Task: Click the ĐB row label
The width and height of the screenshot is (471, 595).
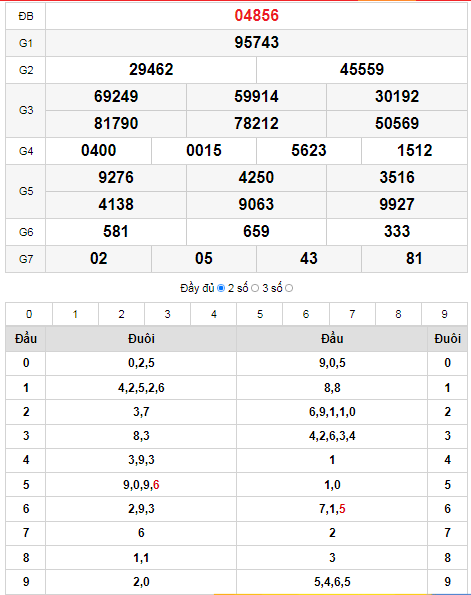Action: point(26,16)
